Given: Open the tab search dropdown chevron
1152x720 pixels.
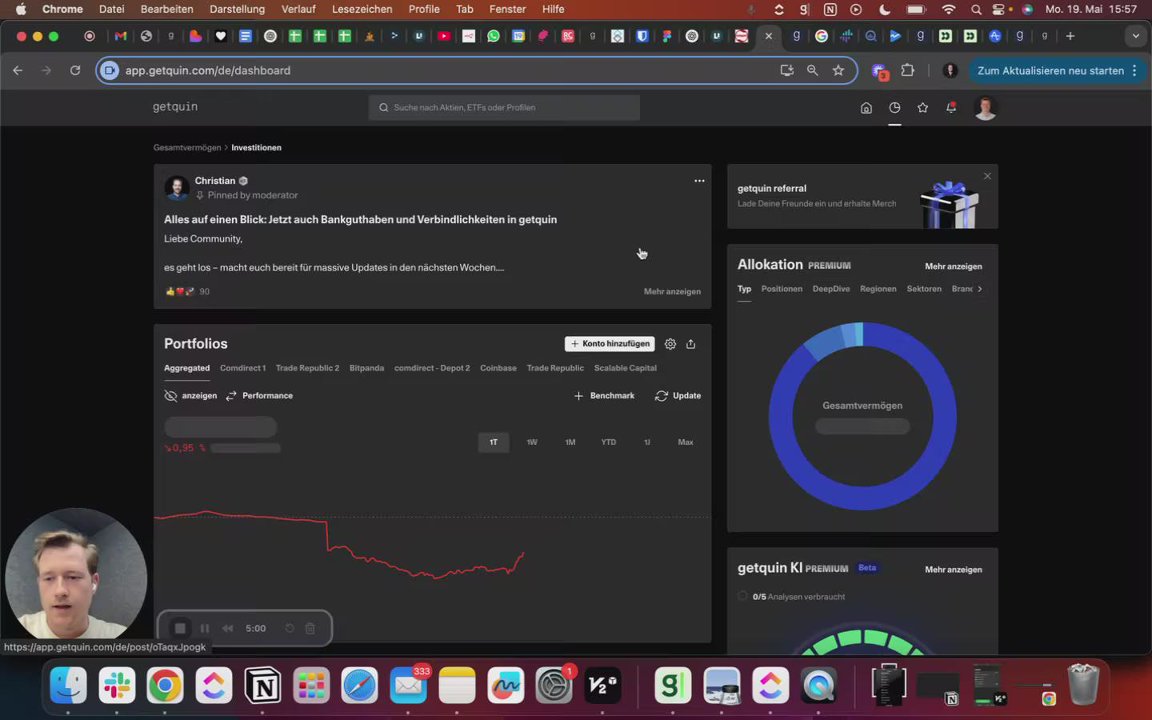Looking at the screenshot, I should (1135, 36).
